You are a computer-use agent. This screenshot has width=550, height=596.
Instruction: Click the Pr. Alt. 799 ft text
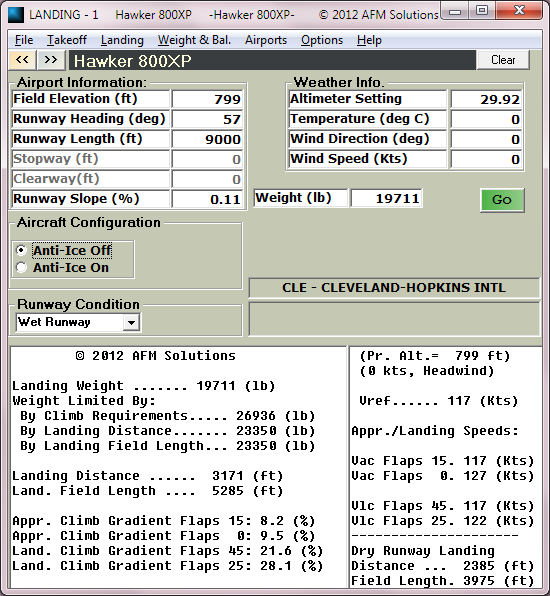[435, 356]
